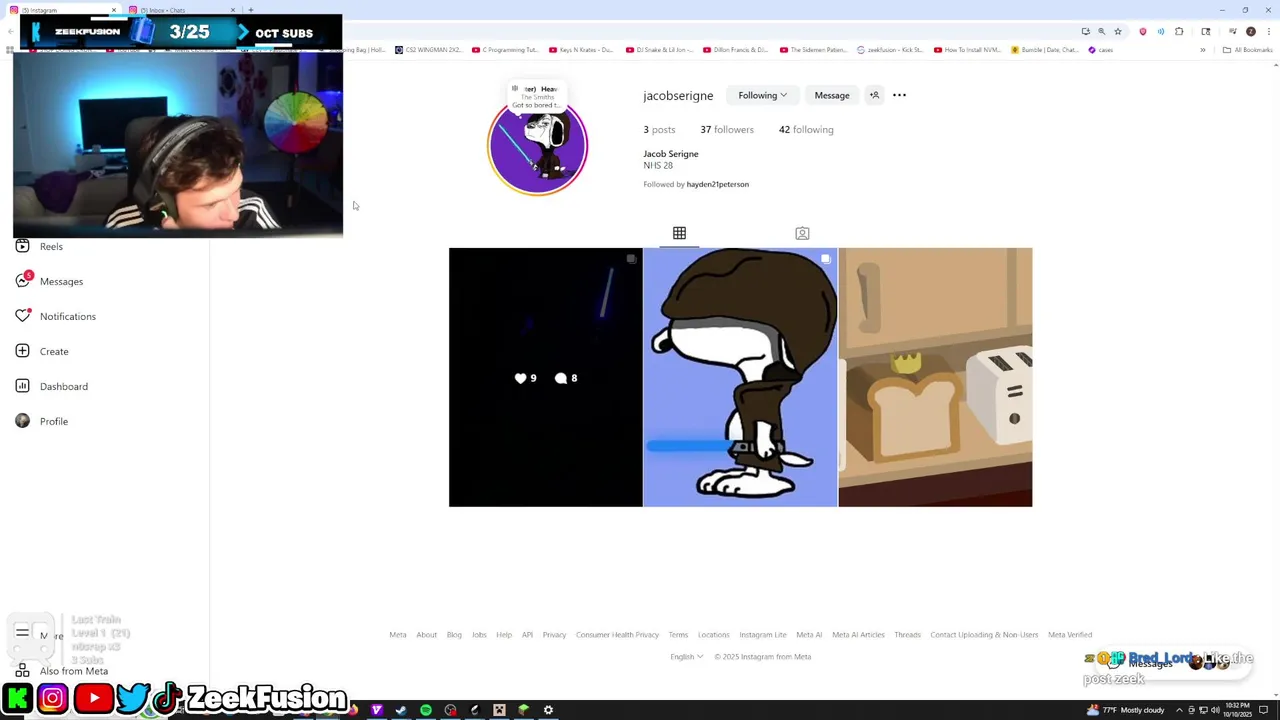Open the toast and toaster post
This screenshot has height=720, width=1280.
(x=935, y=377)
